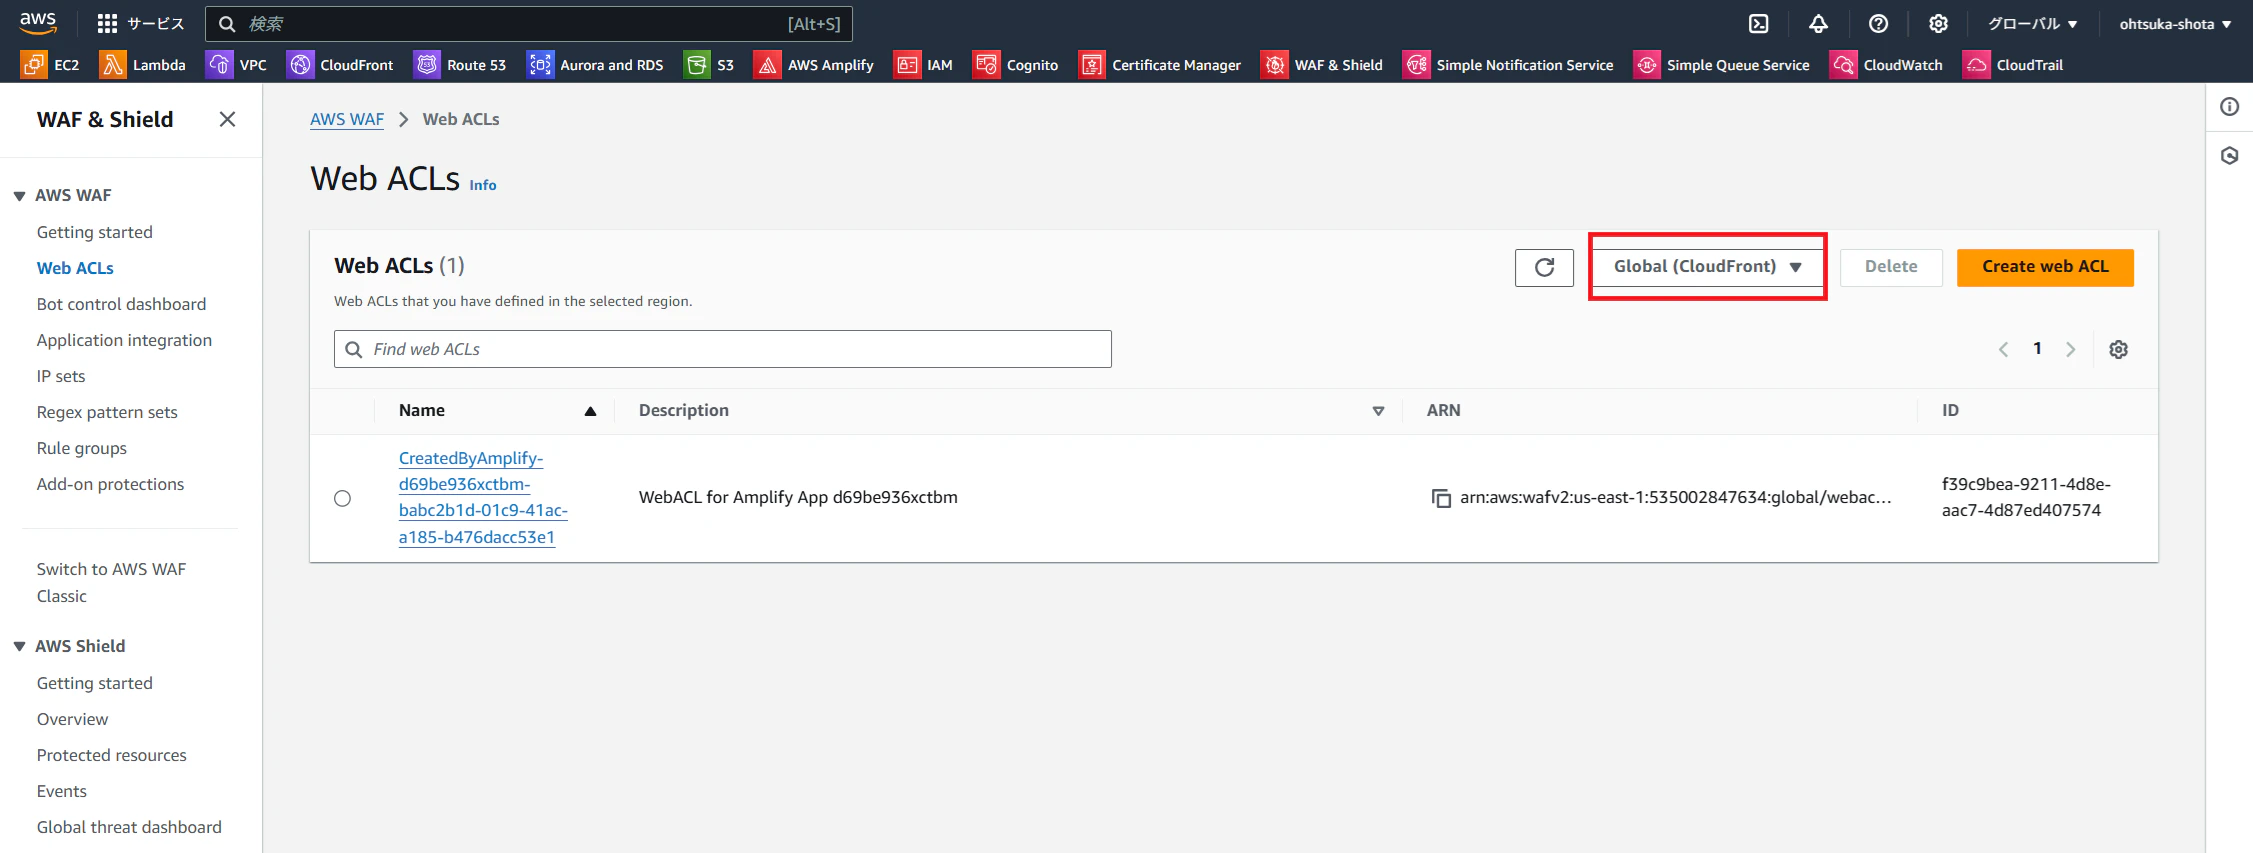Open the help question mark menu
This screenshot has height=853, width=2253.
1878,24
